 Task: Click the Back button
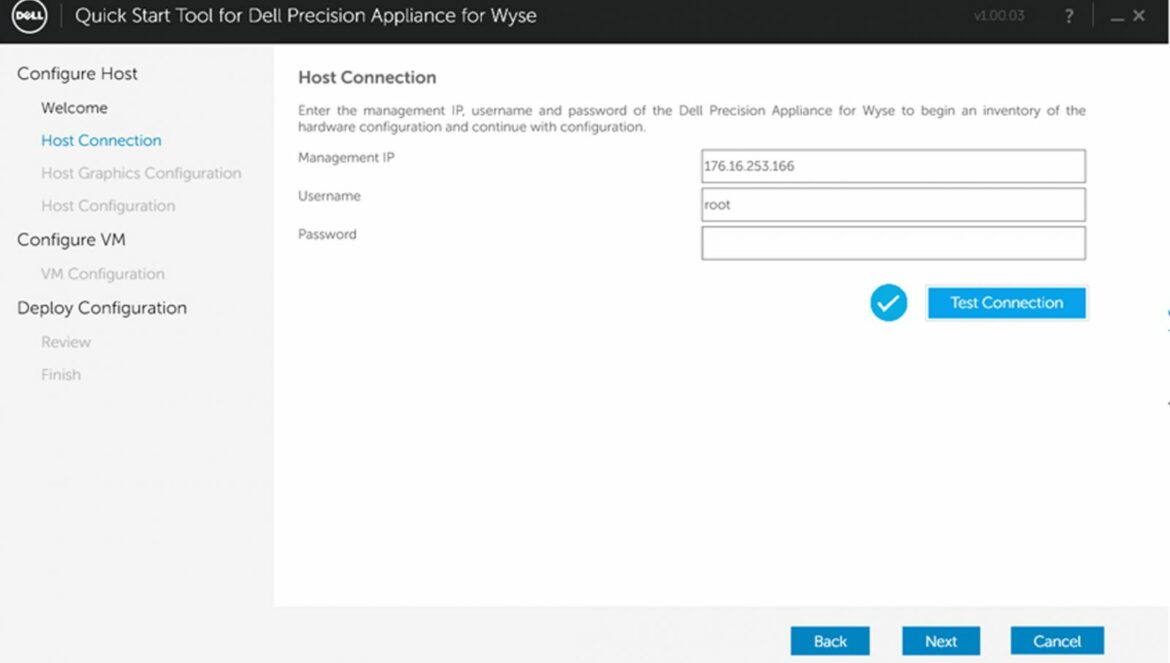coord(830,641)
